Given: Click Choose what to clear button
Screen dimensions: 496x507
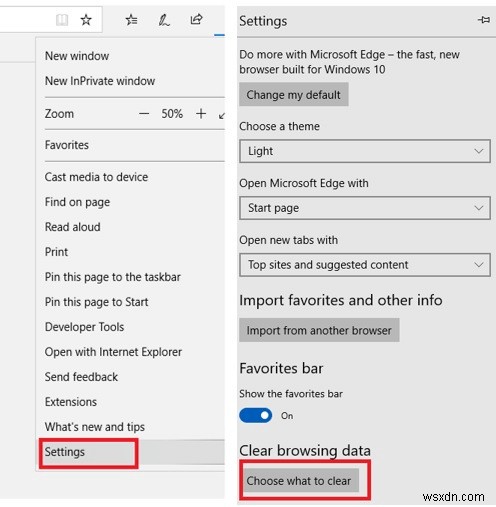Looking at the screenshot, I should tap(301, 480).
